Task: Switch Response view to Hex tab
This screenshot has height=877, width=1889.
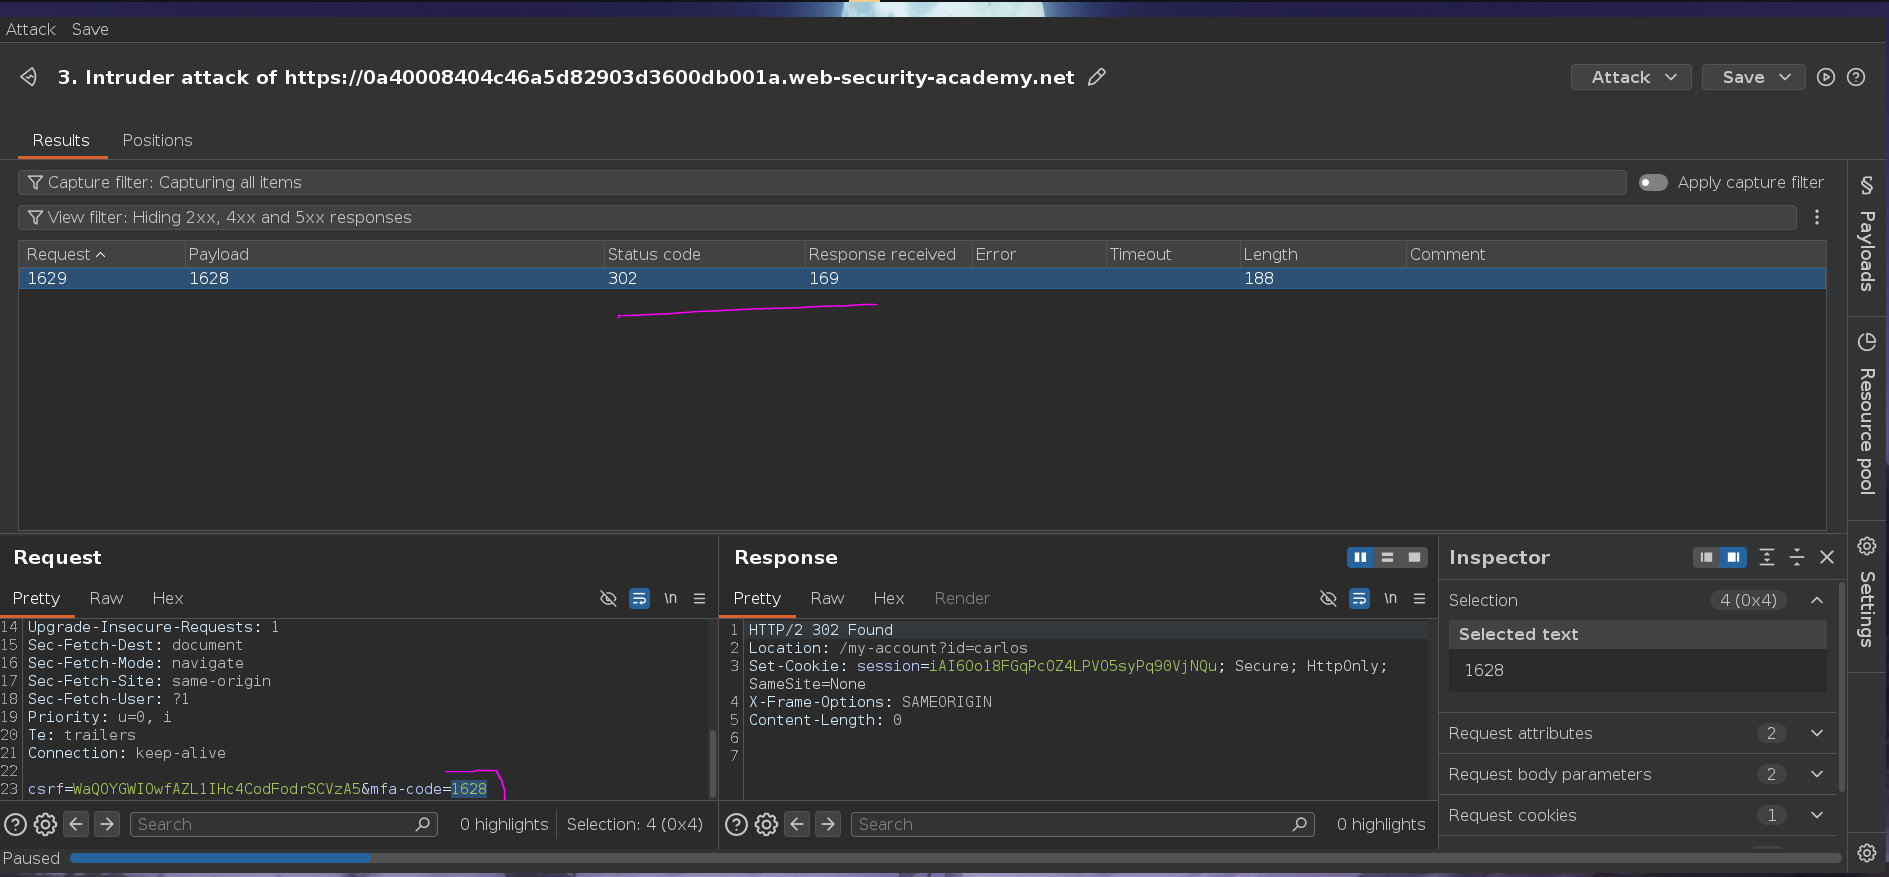Action: coord(889,598)
